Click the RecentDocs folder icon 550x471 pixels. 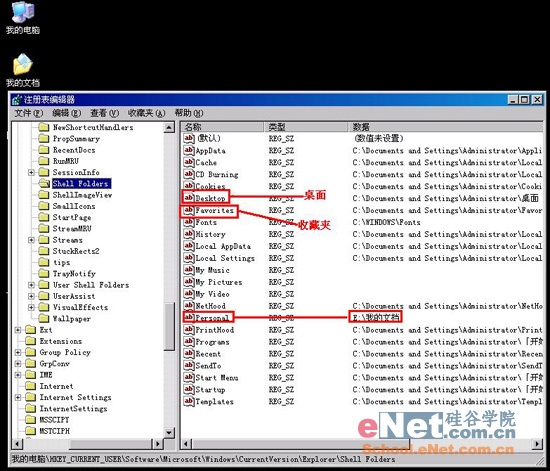[44, 150]
